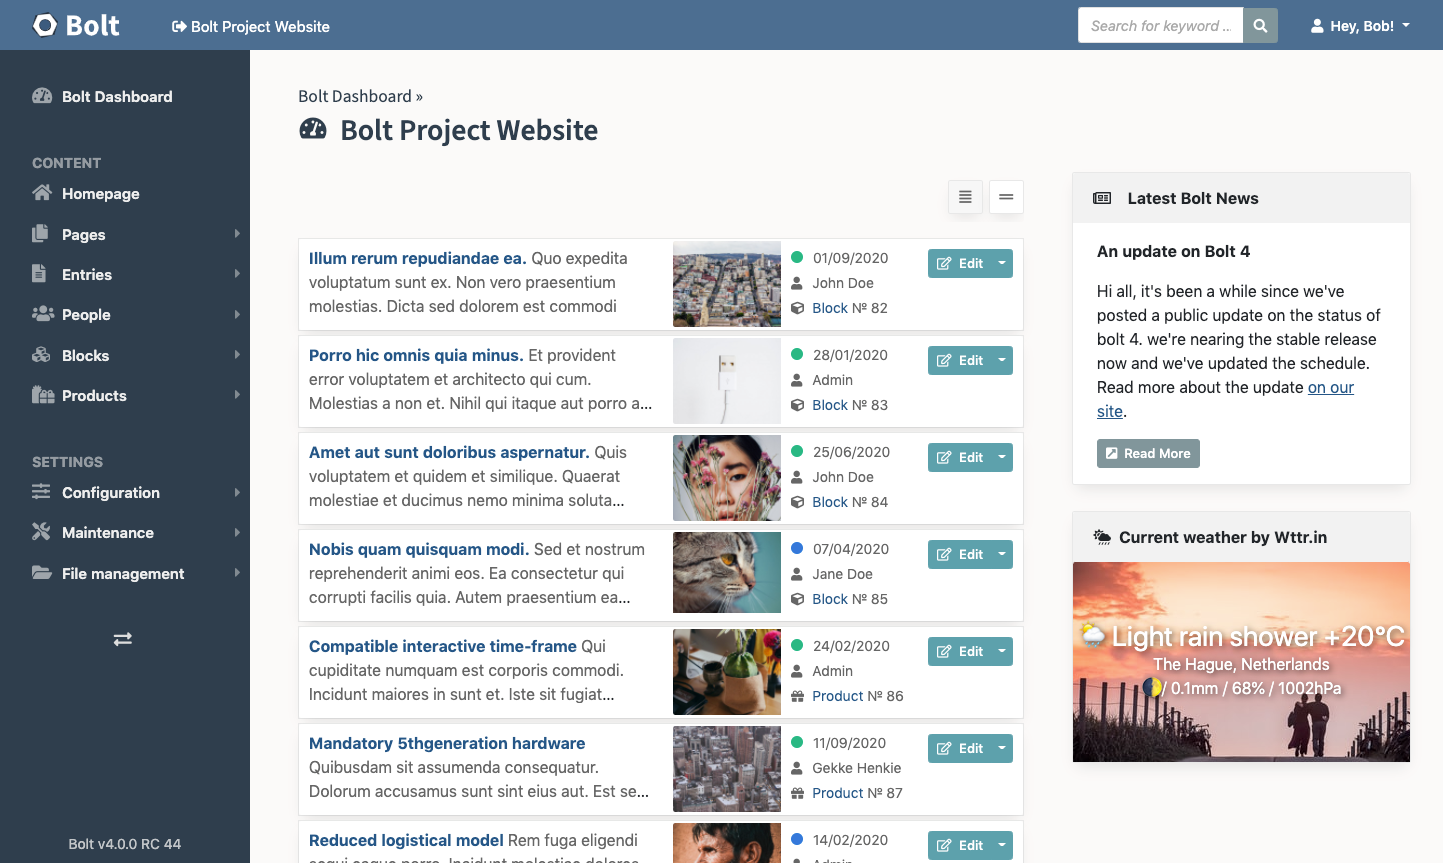Click Edit button for Product № 87
1443x863 pixels.
point(960,748)
